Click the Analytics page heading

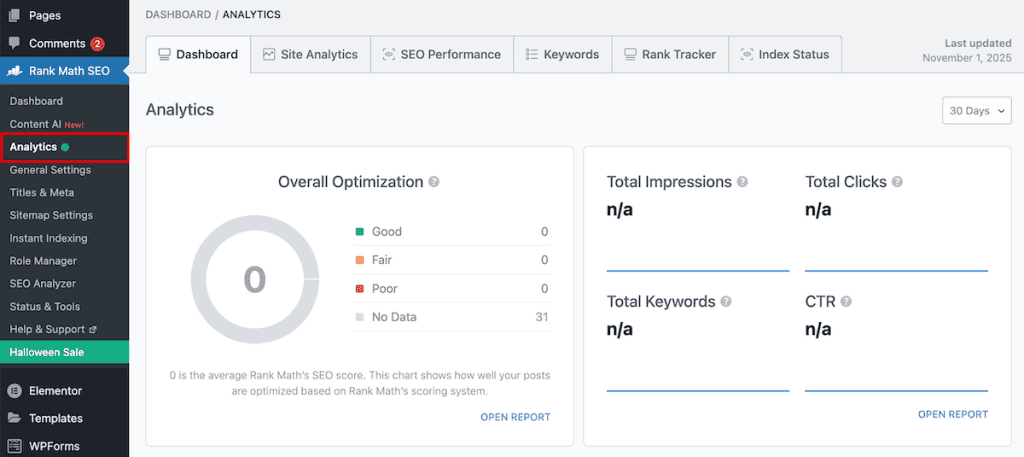(x=180, y=110)
